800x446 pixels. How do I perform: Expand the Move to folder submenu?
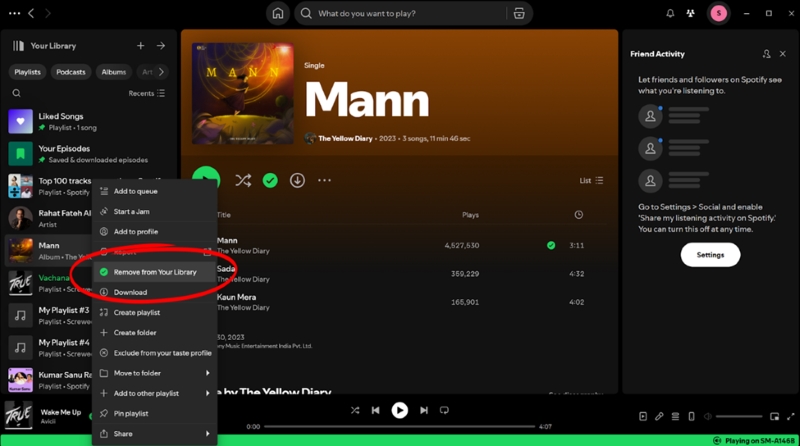[155, 373]
